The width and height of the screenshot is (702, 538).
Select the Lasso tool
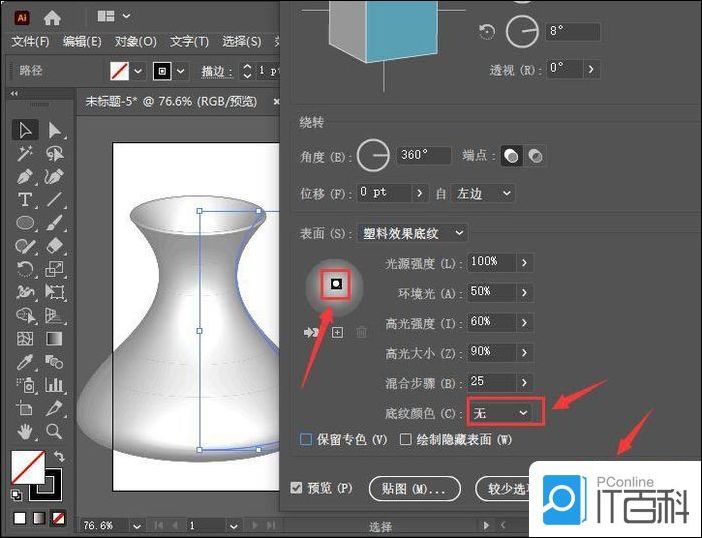coord(54,153)
